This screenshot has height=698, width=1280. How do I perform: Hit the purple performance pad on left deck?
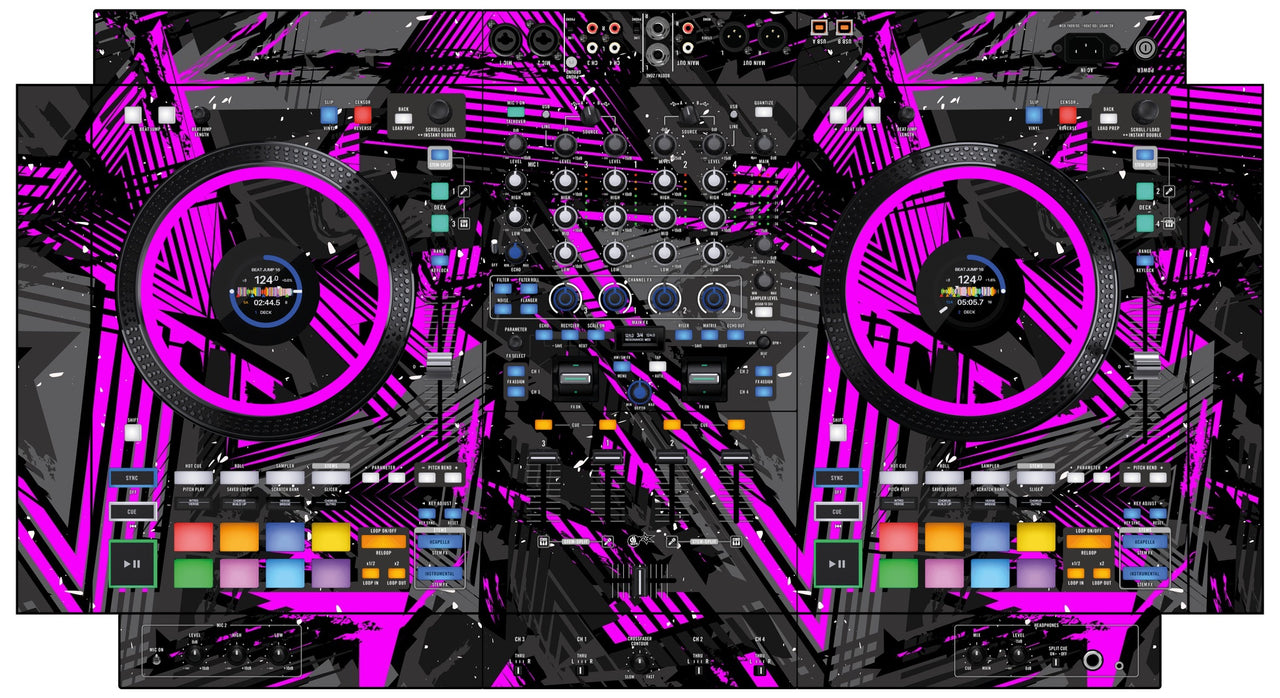(x=331, y=573)
